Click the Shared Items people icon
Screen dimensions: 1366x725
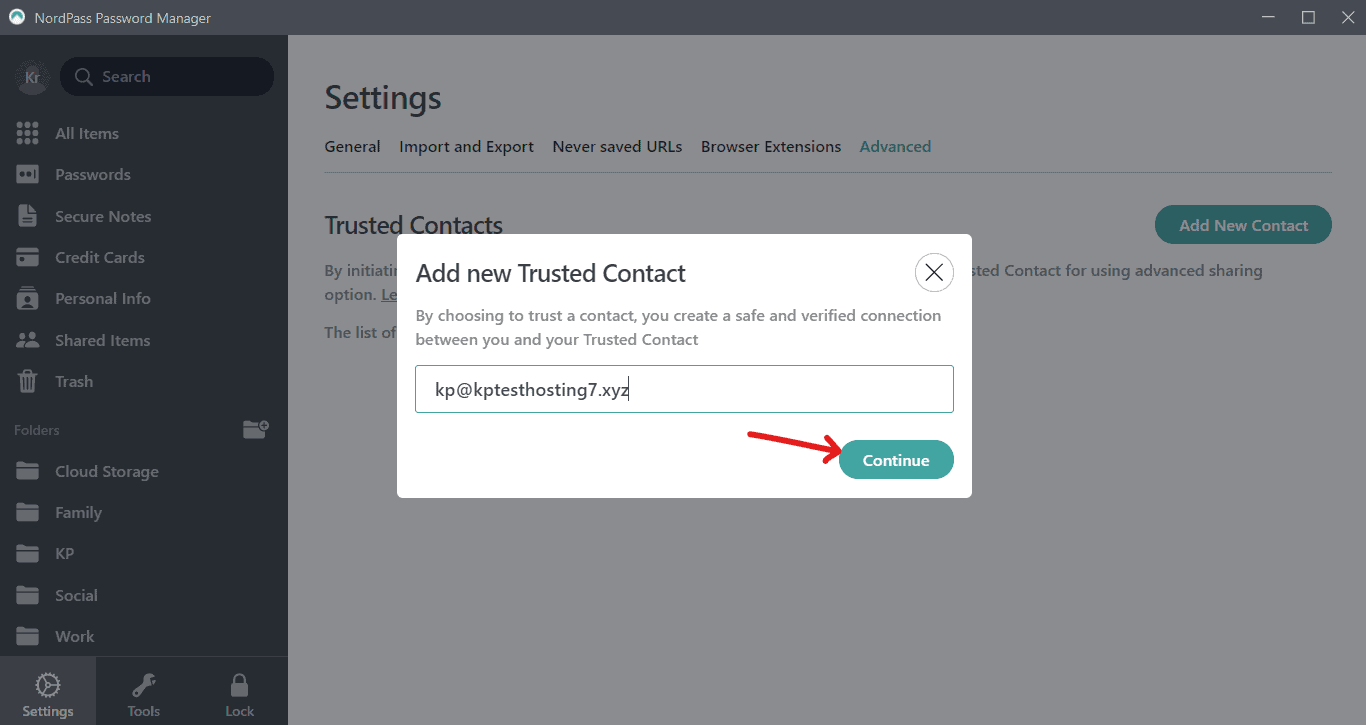click(x=27, y=340)
